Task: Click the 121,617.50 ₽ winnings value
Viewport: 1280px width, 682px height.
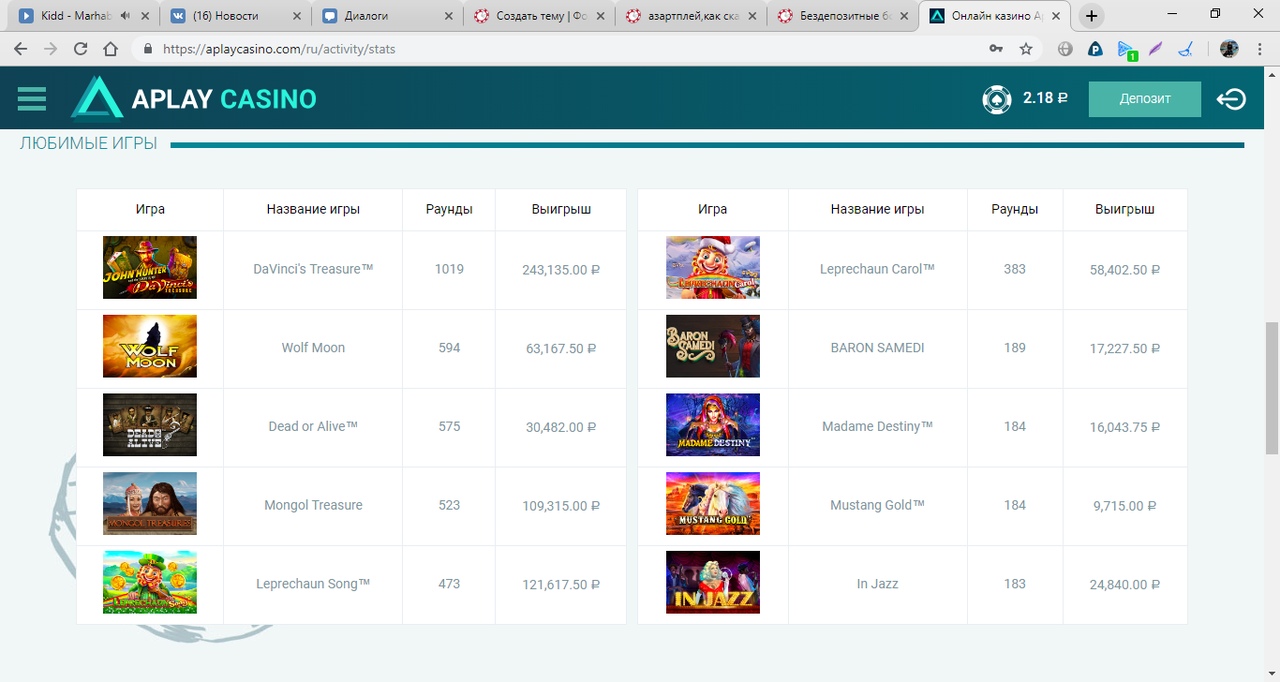Action: (x=561, y=585)
